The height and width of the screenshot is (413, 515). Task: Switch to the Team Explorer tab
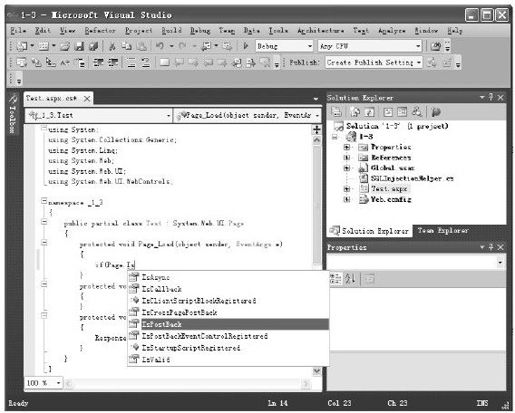[443, 231]
